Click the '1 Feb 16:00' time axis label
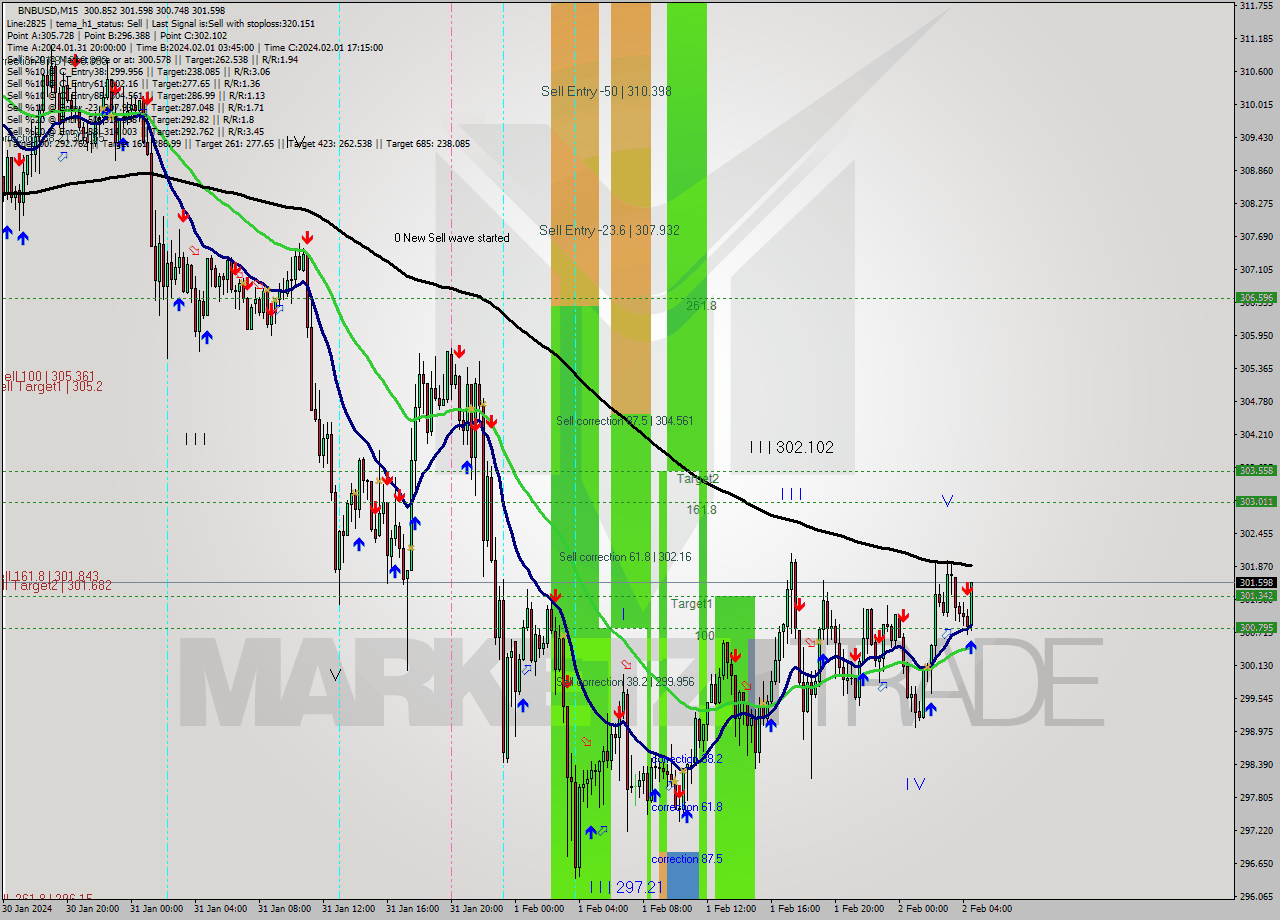 coord(795,909)
